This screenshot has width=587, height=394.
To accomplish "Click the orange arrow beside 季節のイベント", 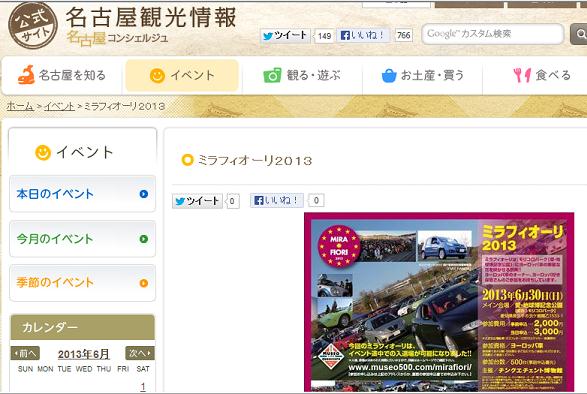I will 144,283.
